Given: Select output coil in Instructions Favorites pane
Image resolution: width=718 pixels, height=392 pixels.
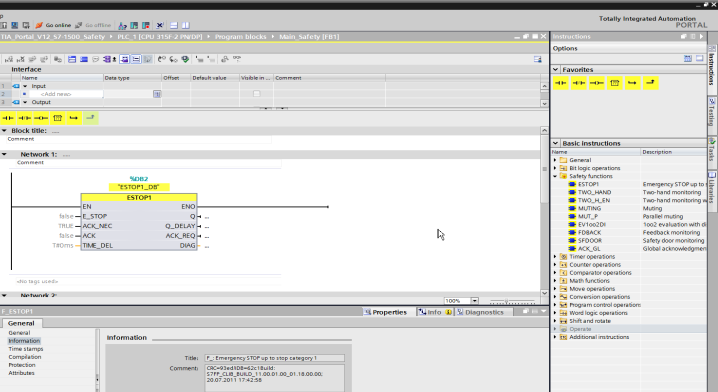Looking at the screenshot, I should tap(597, 83).
